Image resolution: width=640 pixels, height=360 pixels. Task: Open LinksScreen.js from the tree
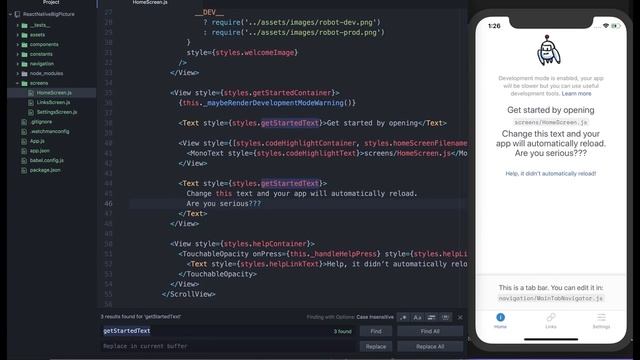pos(53,103)
